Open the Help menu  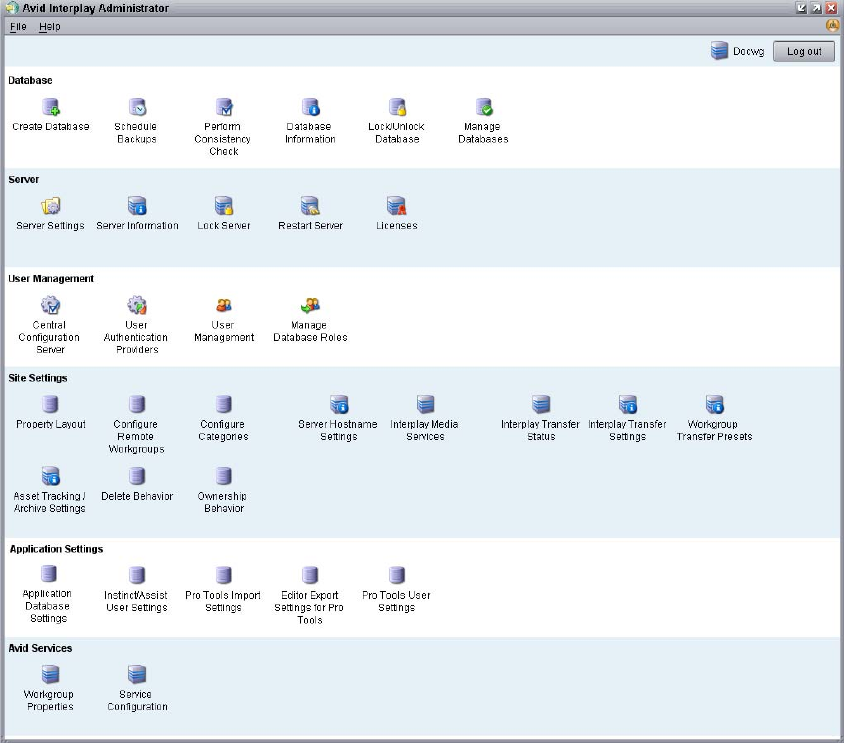pyautogui.click(x=50, y=26)
